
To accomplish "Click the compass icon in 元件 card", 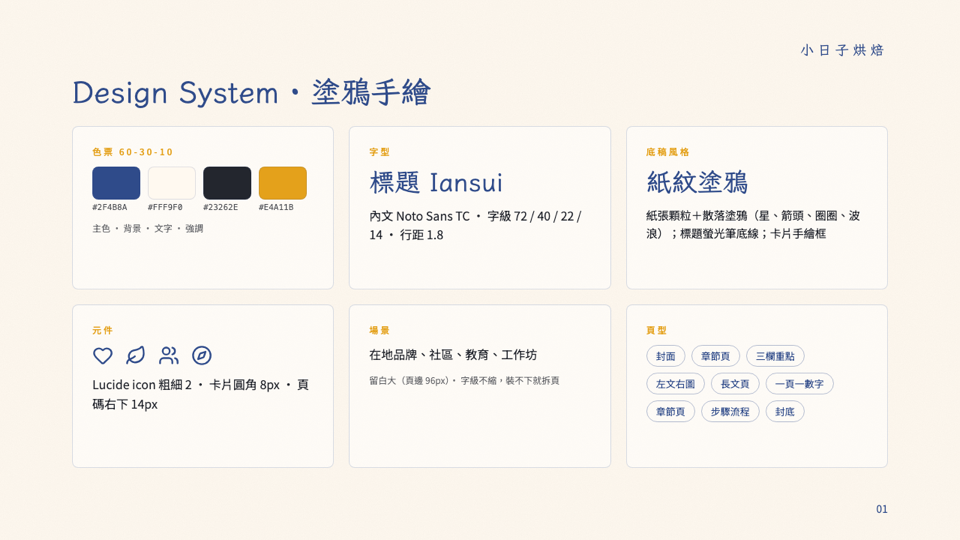I will click(201, 355).
